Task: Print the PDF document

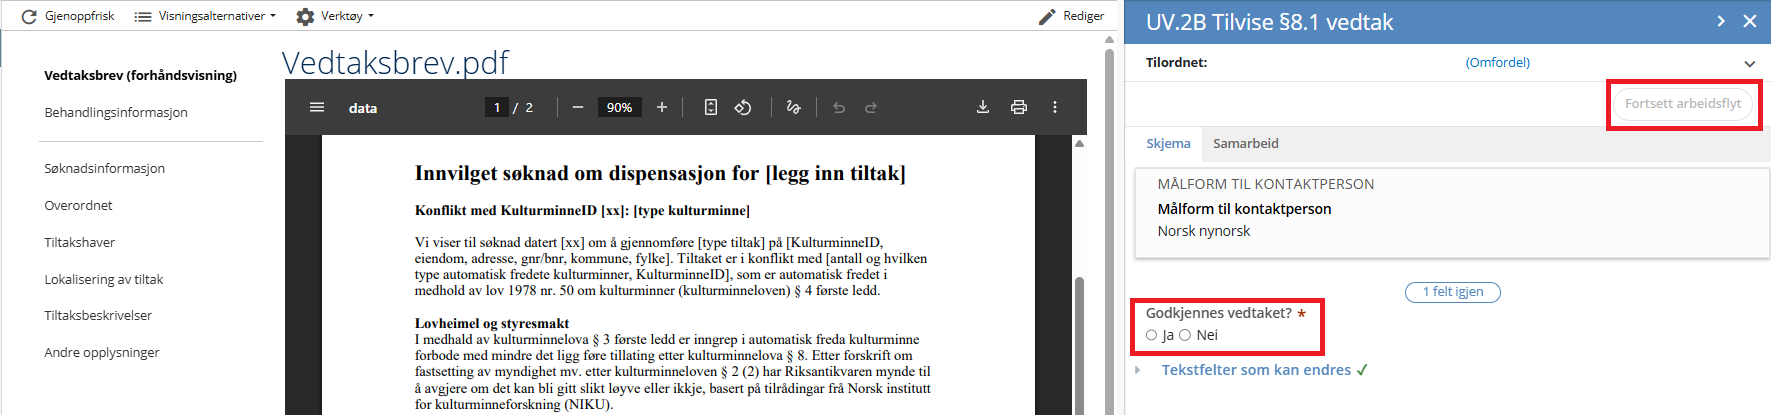Action: (x=1019, y=107)
